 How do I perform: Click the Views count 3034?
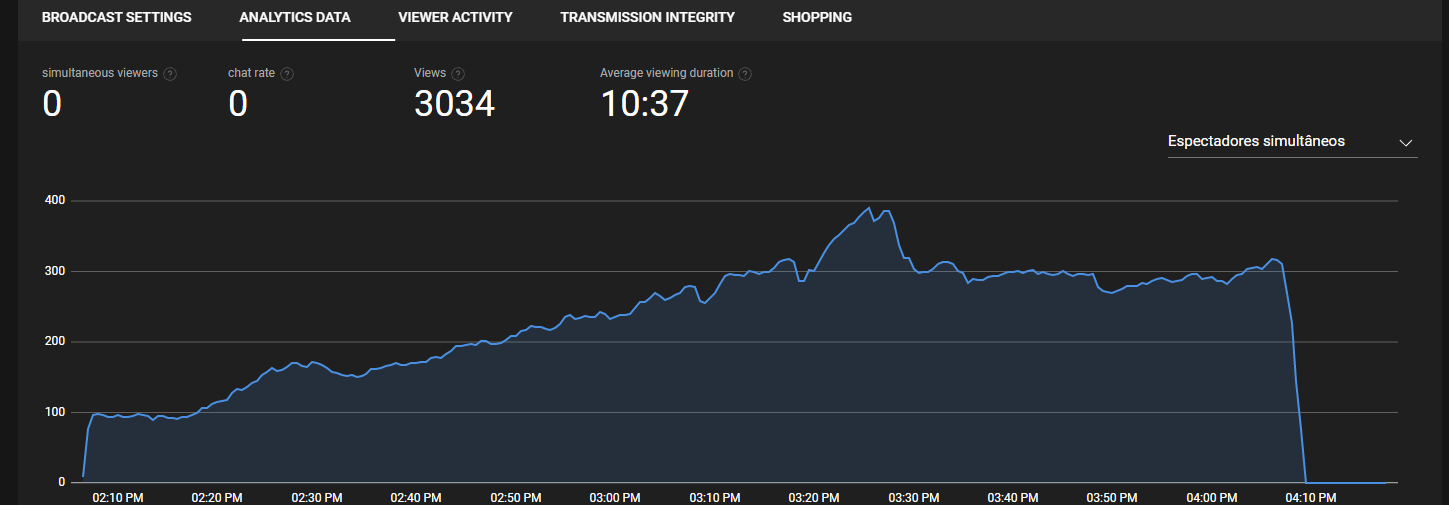click(454, 104)
